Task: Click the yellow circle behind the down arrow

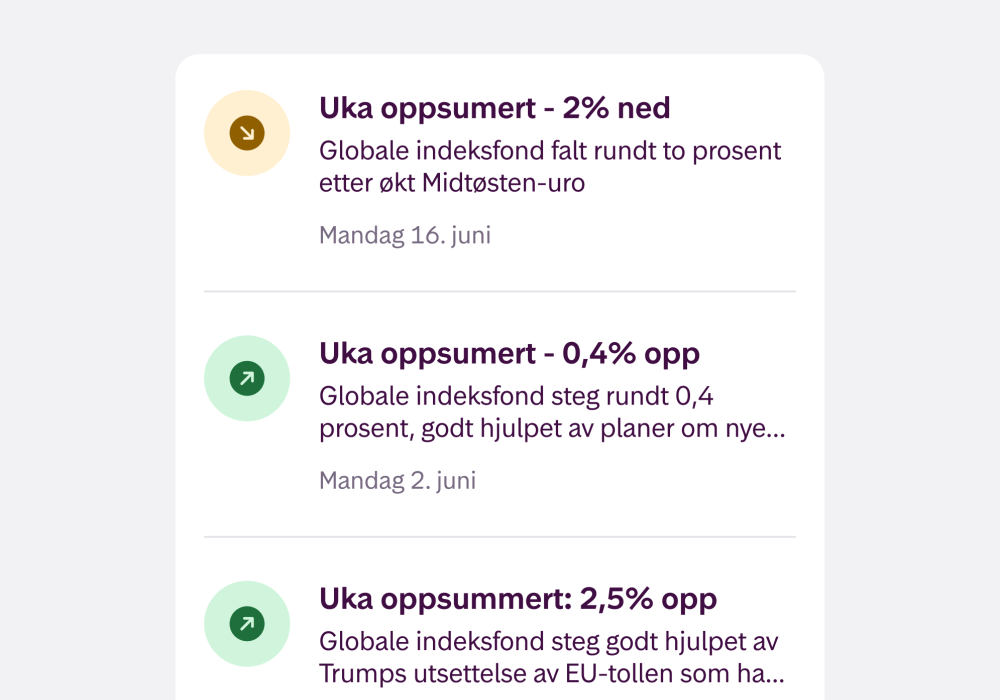Action: (247, 133)
